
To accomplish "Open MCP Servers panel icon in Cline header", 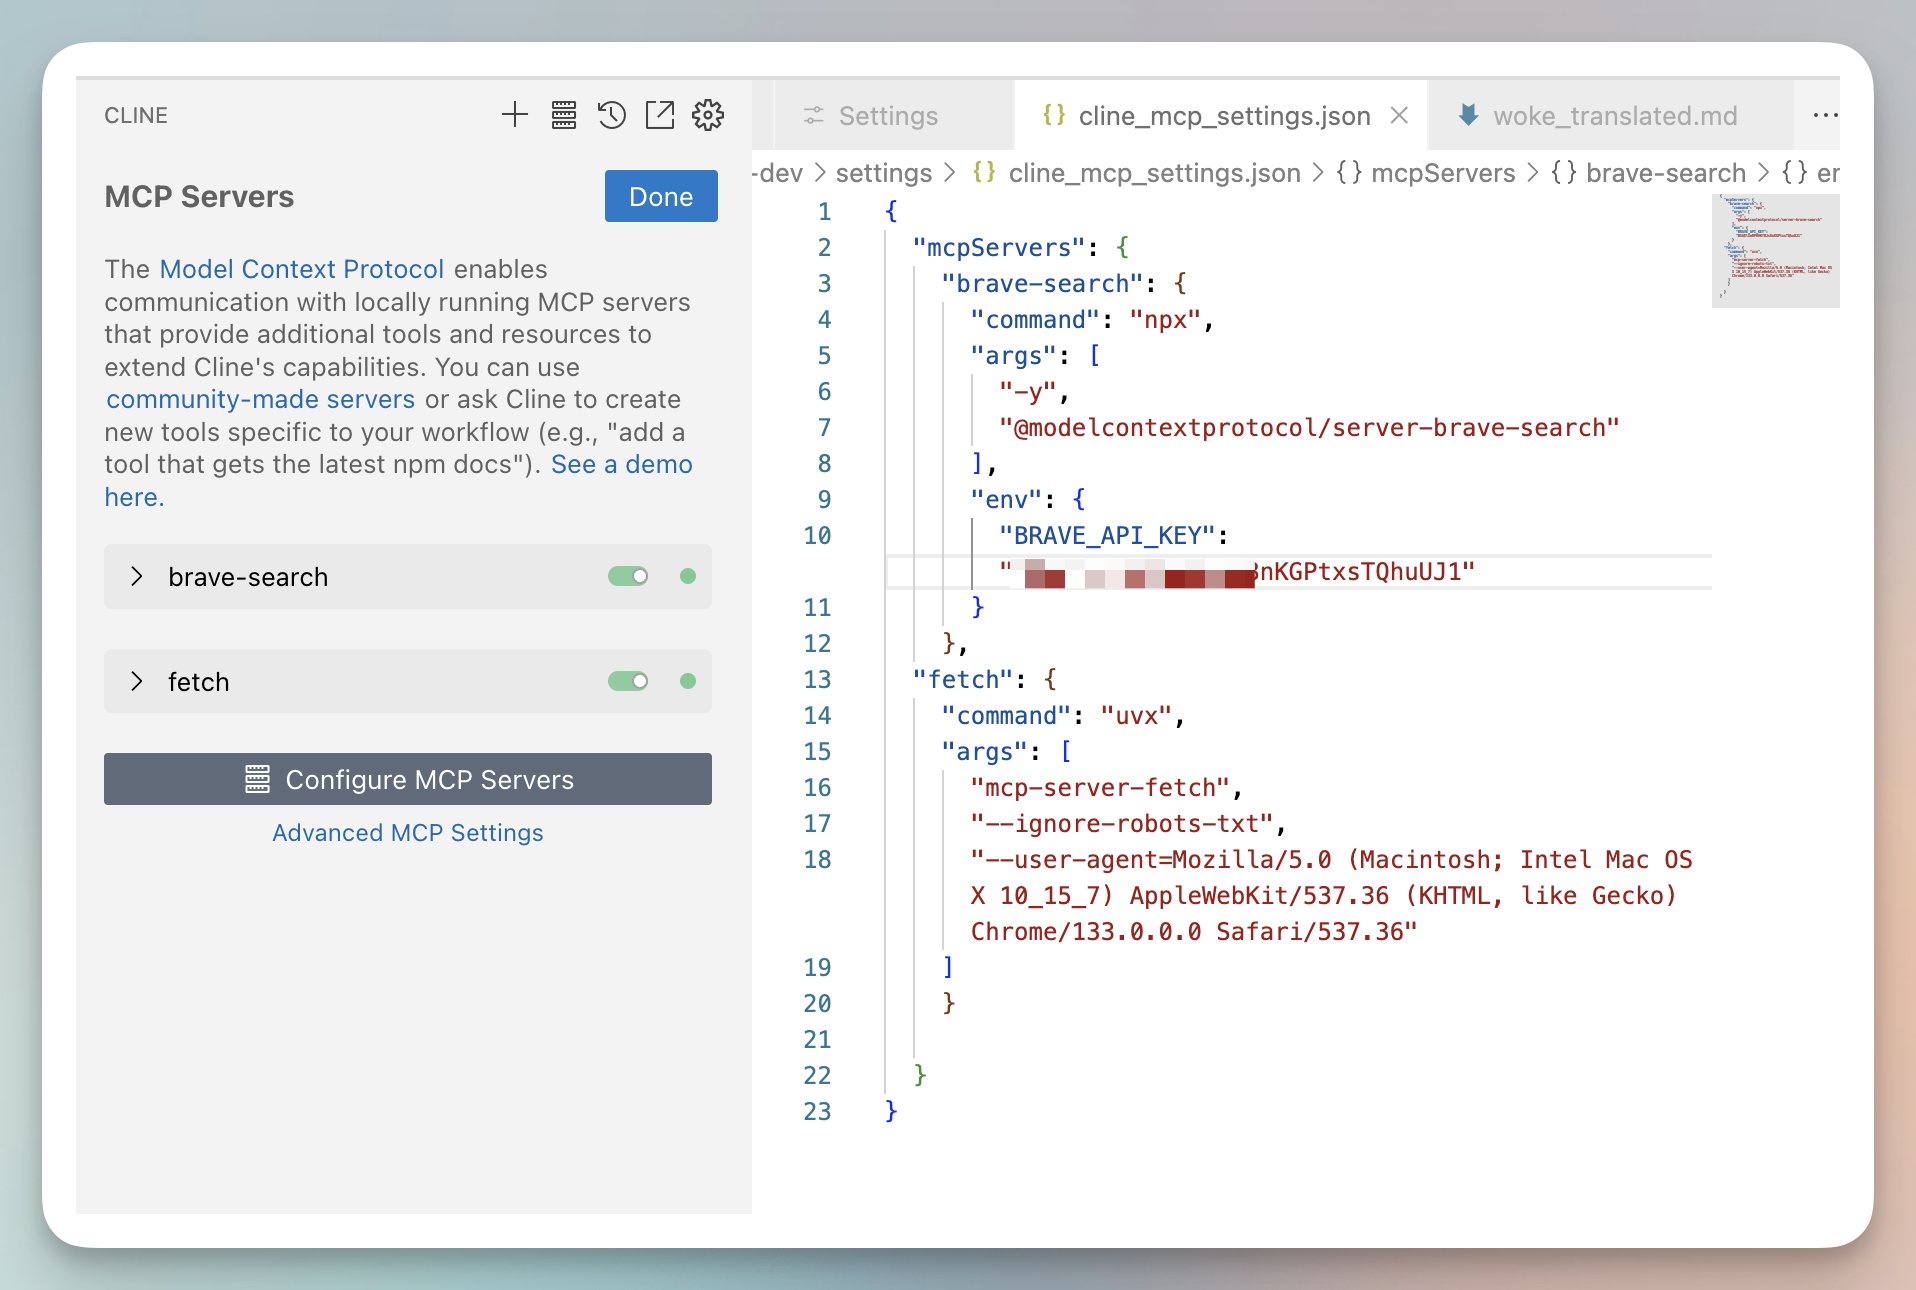I will (x=564, y=115).
